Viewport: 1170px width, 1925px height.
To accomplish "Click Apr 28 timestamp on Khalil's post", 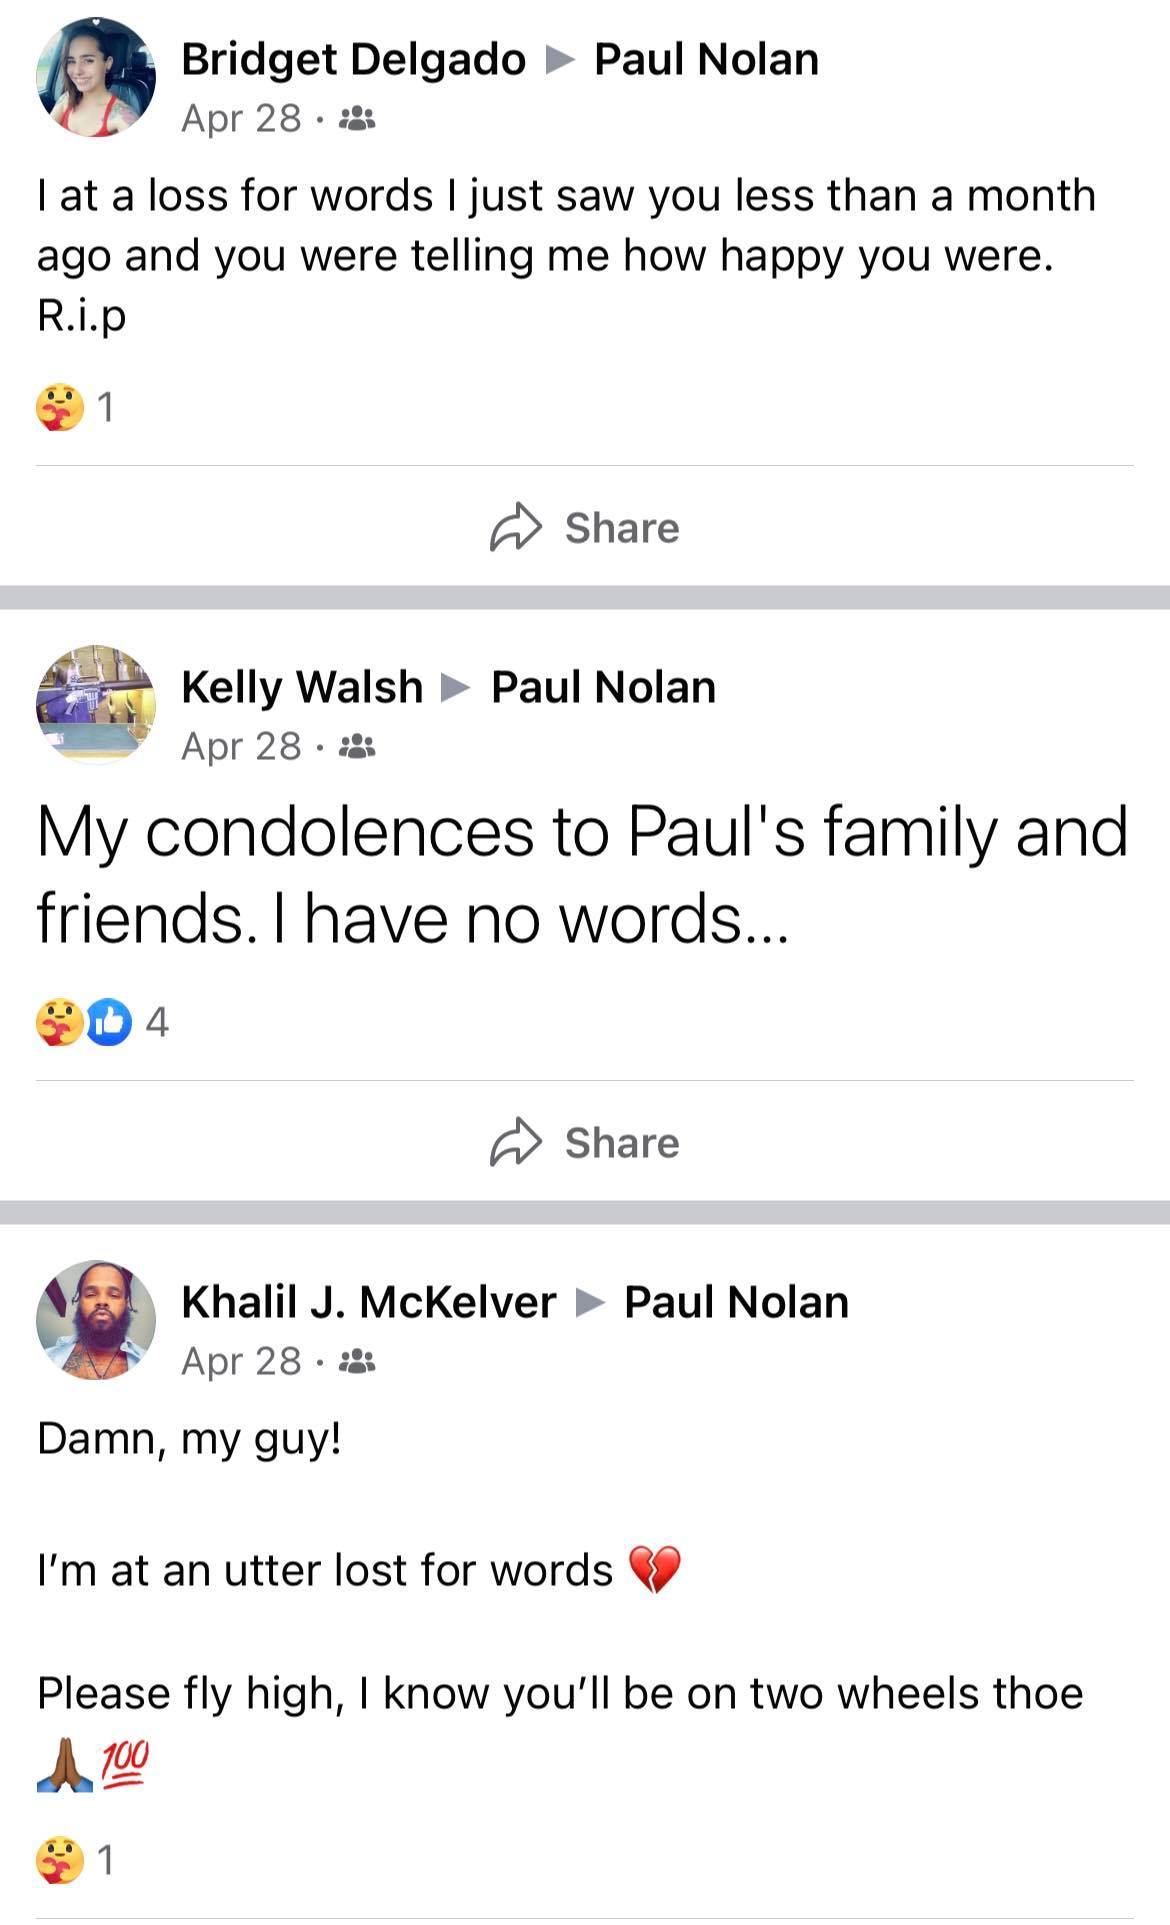I will pyautogui.click(x=241, y=1361).
